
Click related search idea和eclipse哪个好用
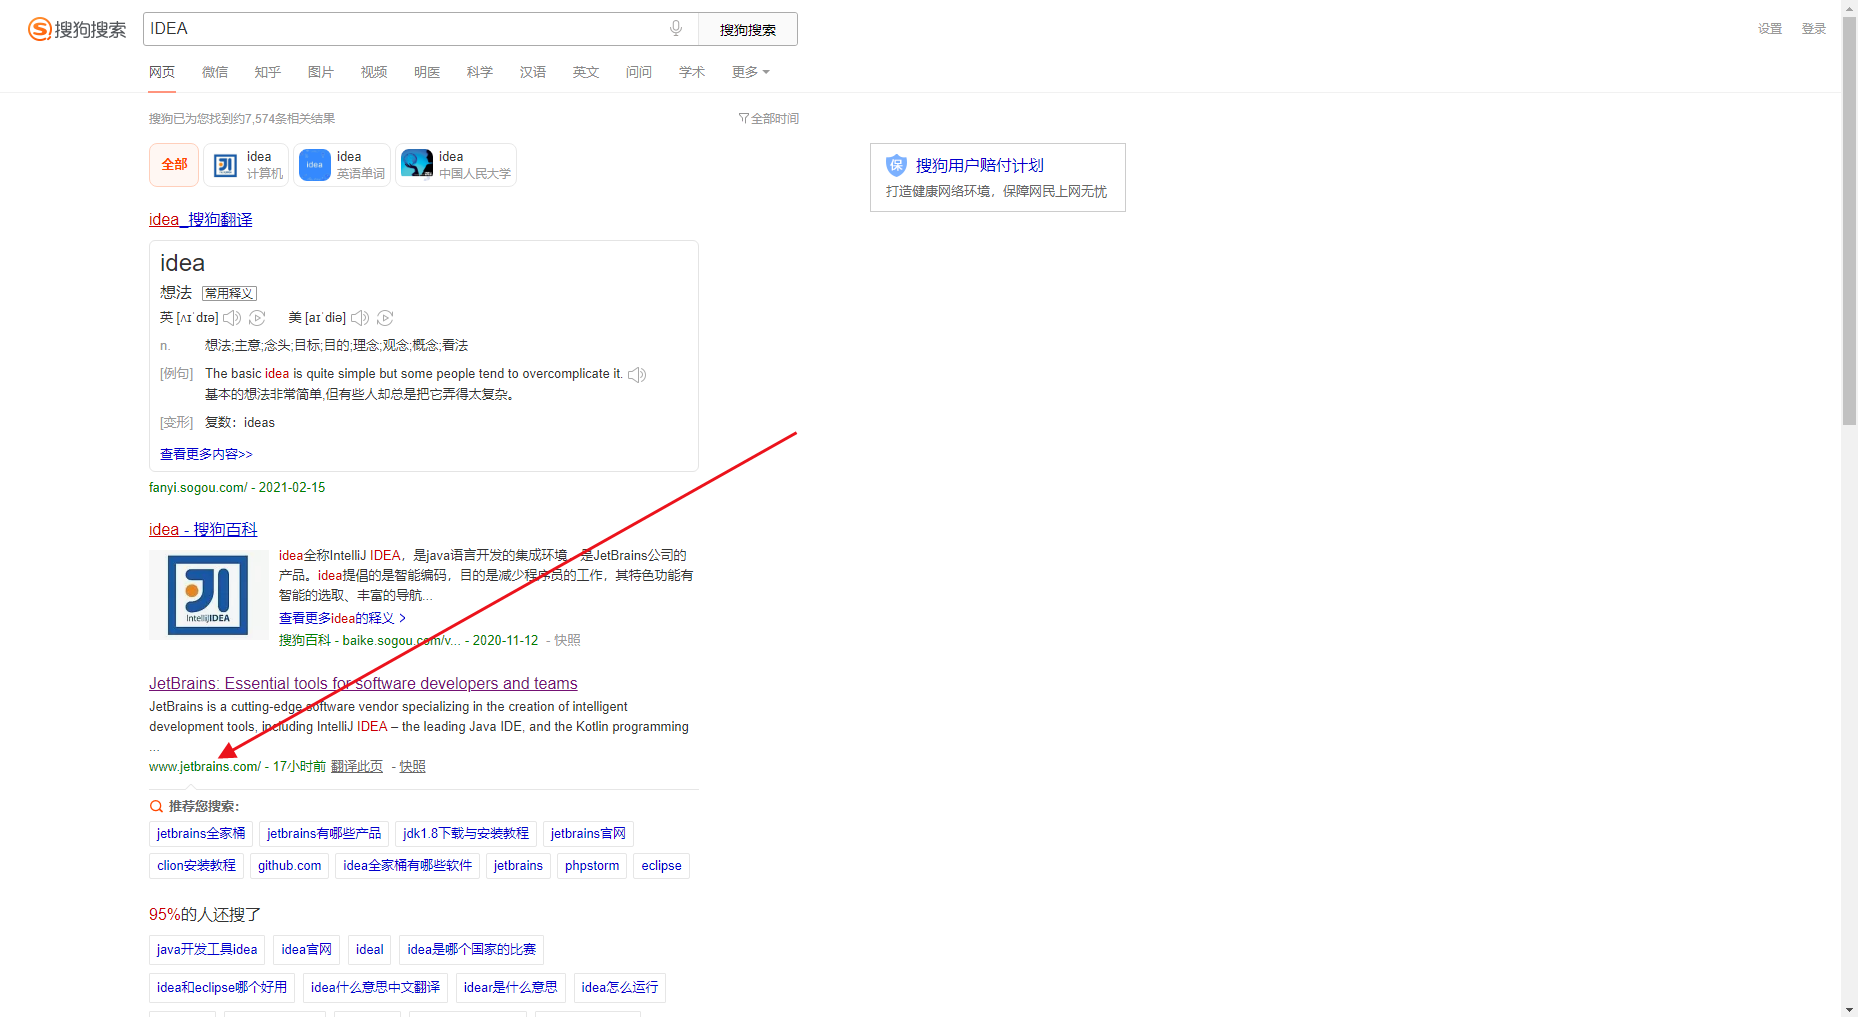[x=222, y=988]
